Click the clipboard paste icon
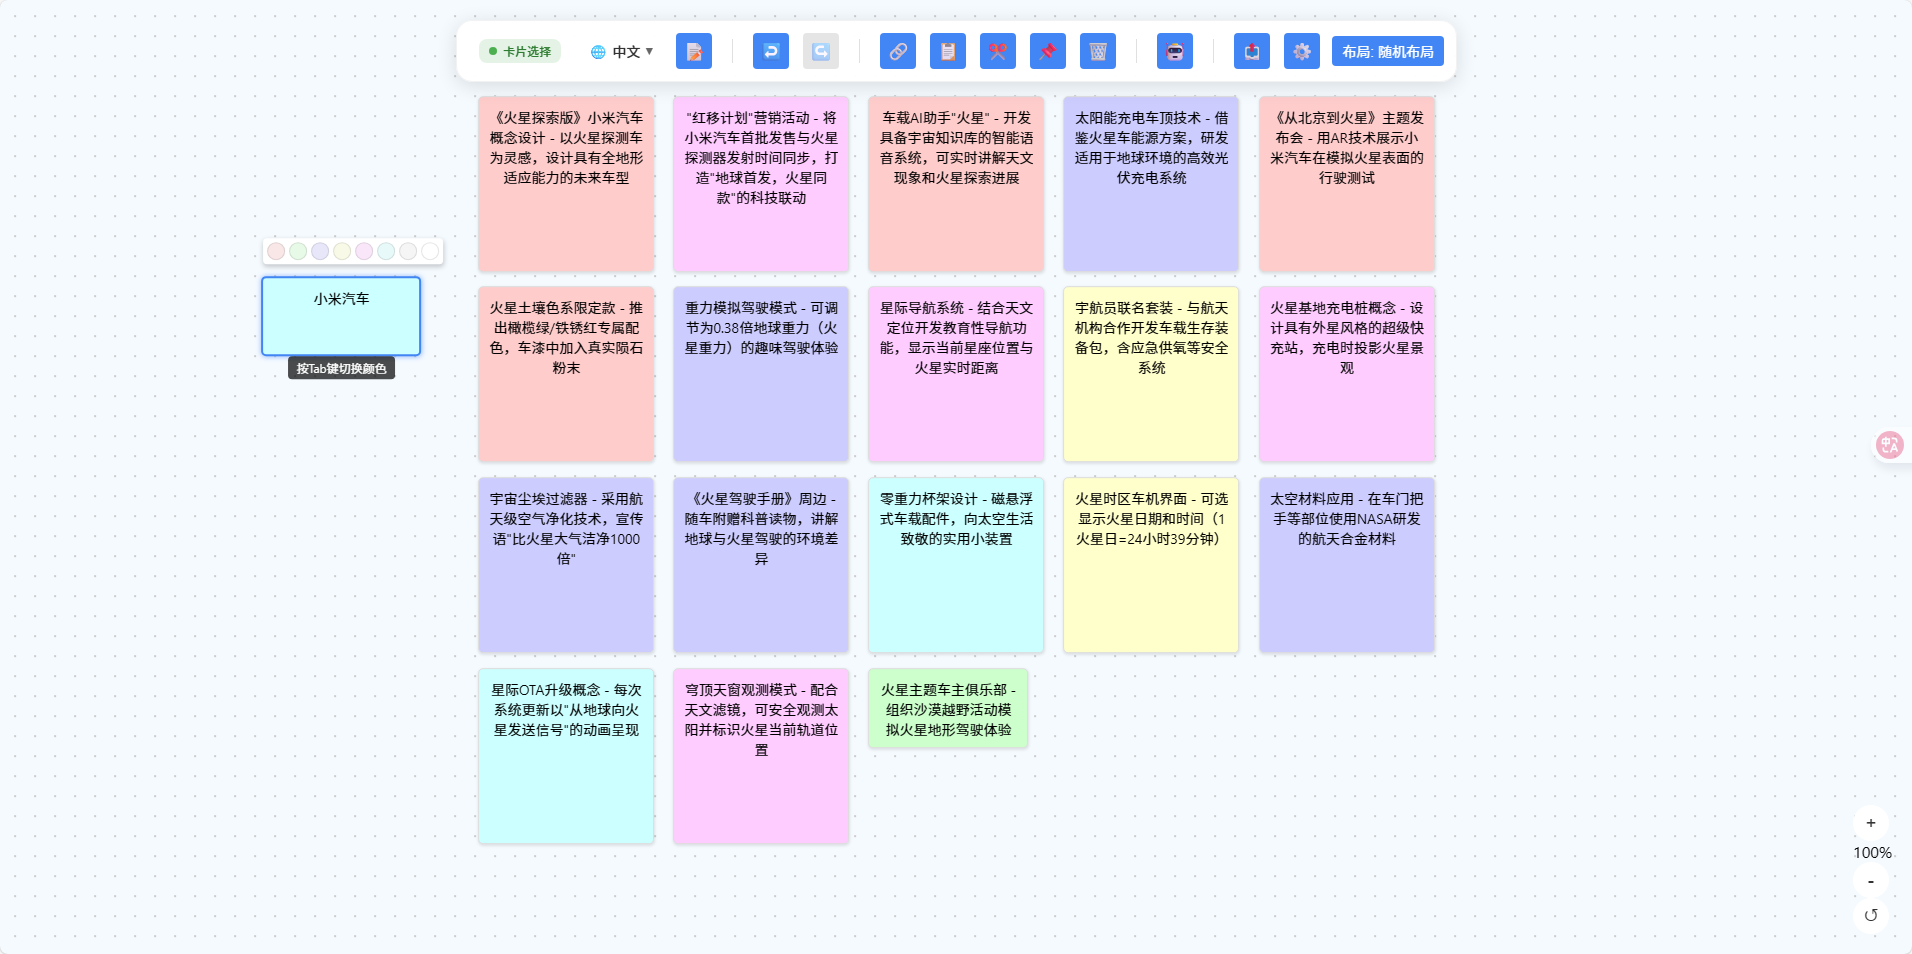 click(x=948, y=51)
